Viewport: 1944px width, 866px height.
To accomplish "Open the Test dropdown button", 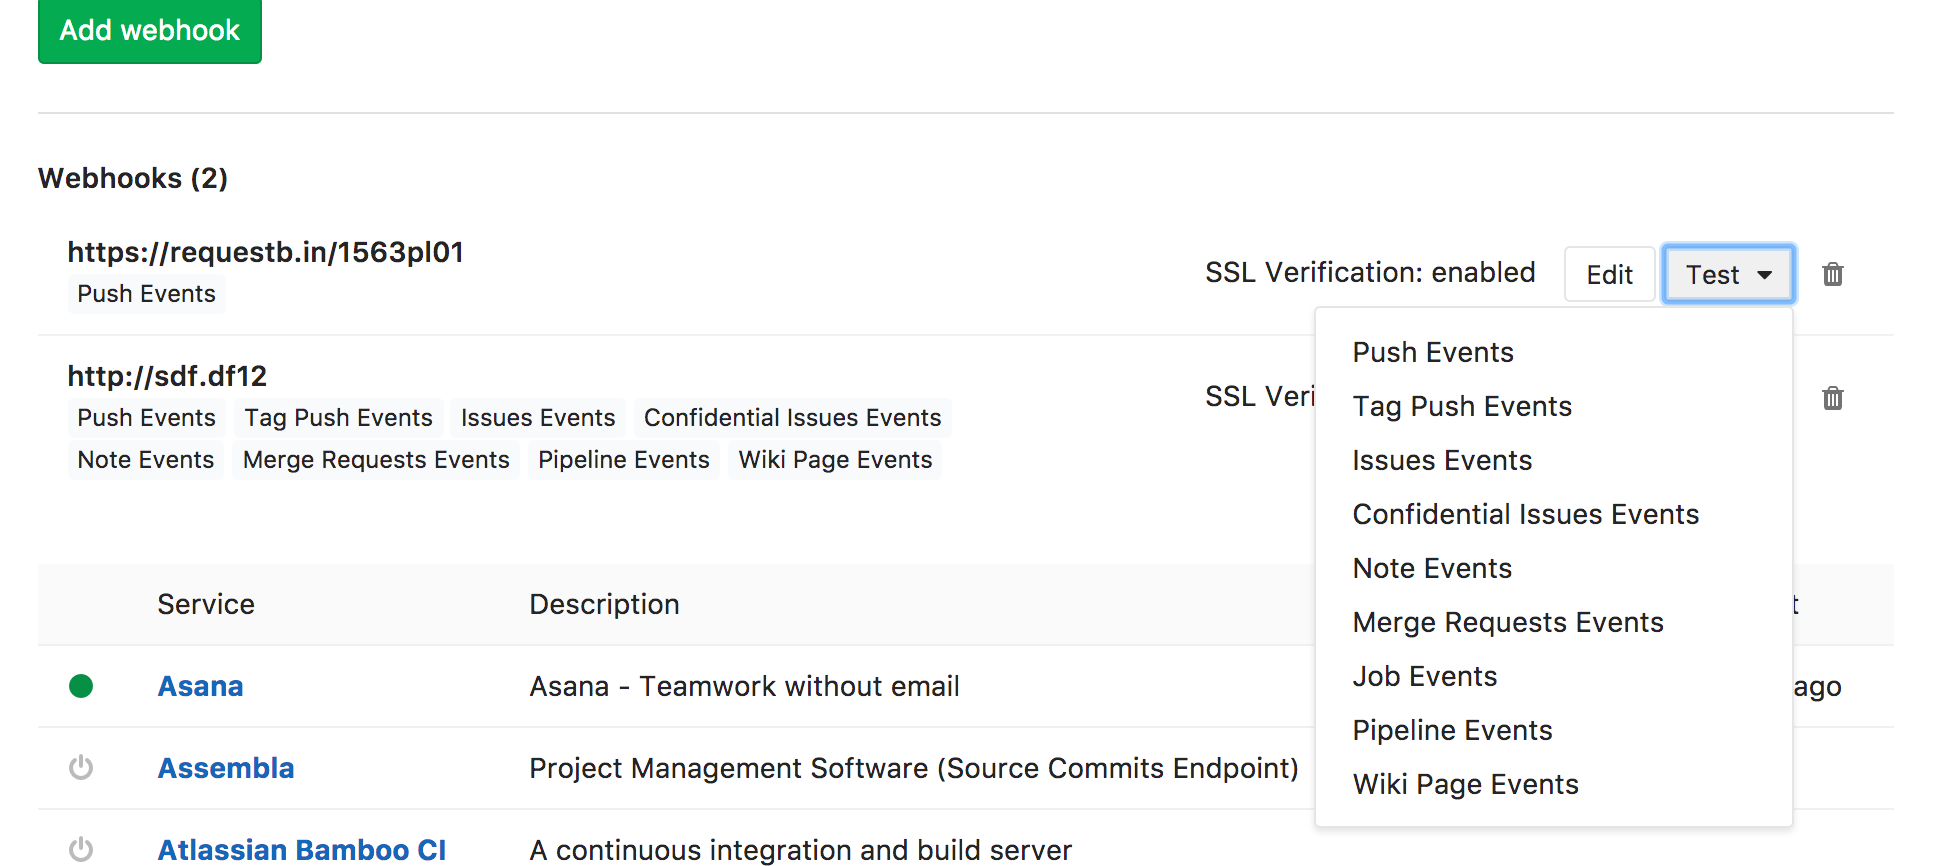I will coord(1727,274).
